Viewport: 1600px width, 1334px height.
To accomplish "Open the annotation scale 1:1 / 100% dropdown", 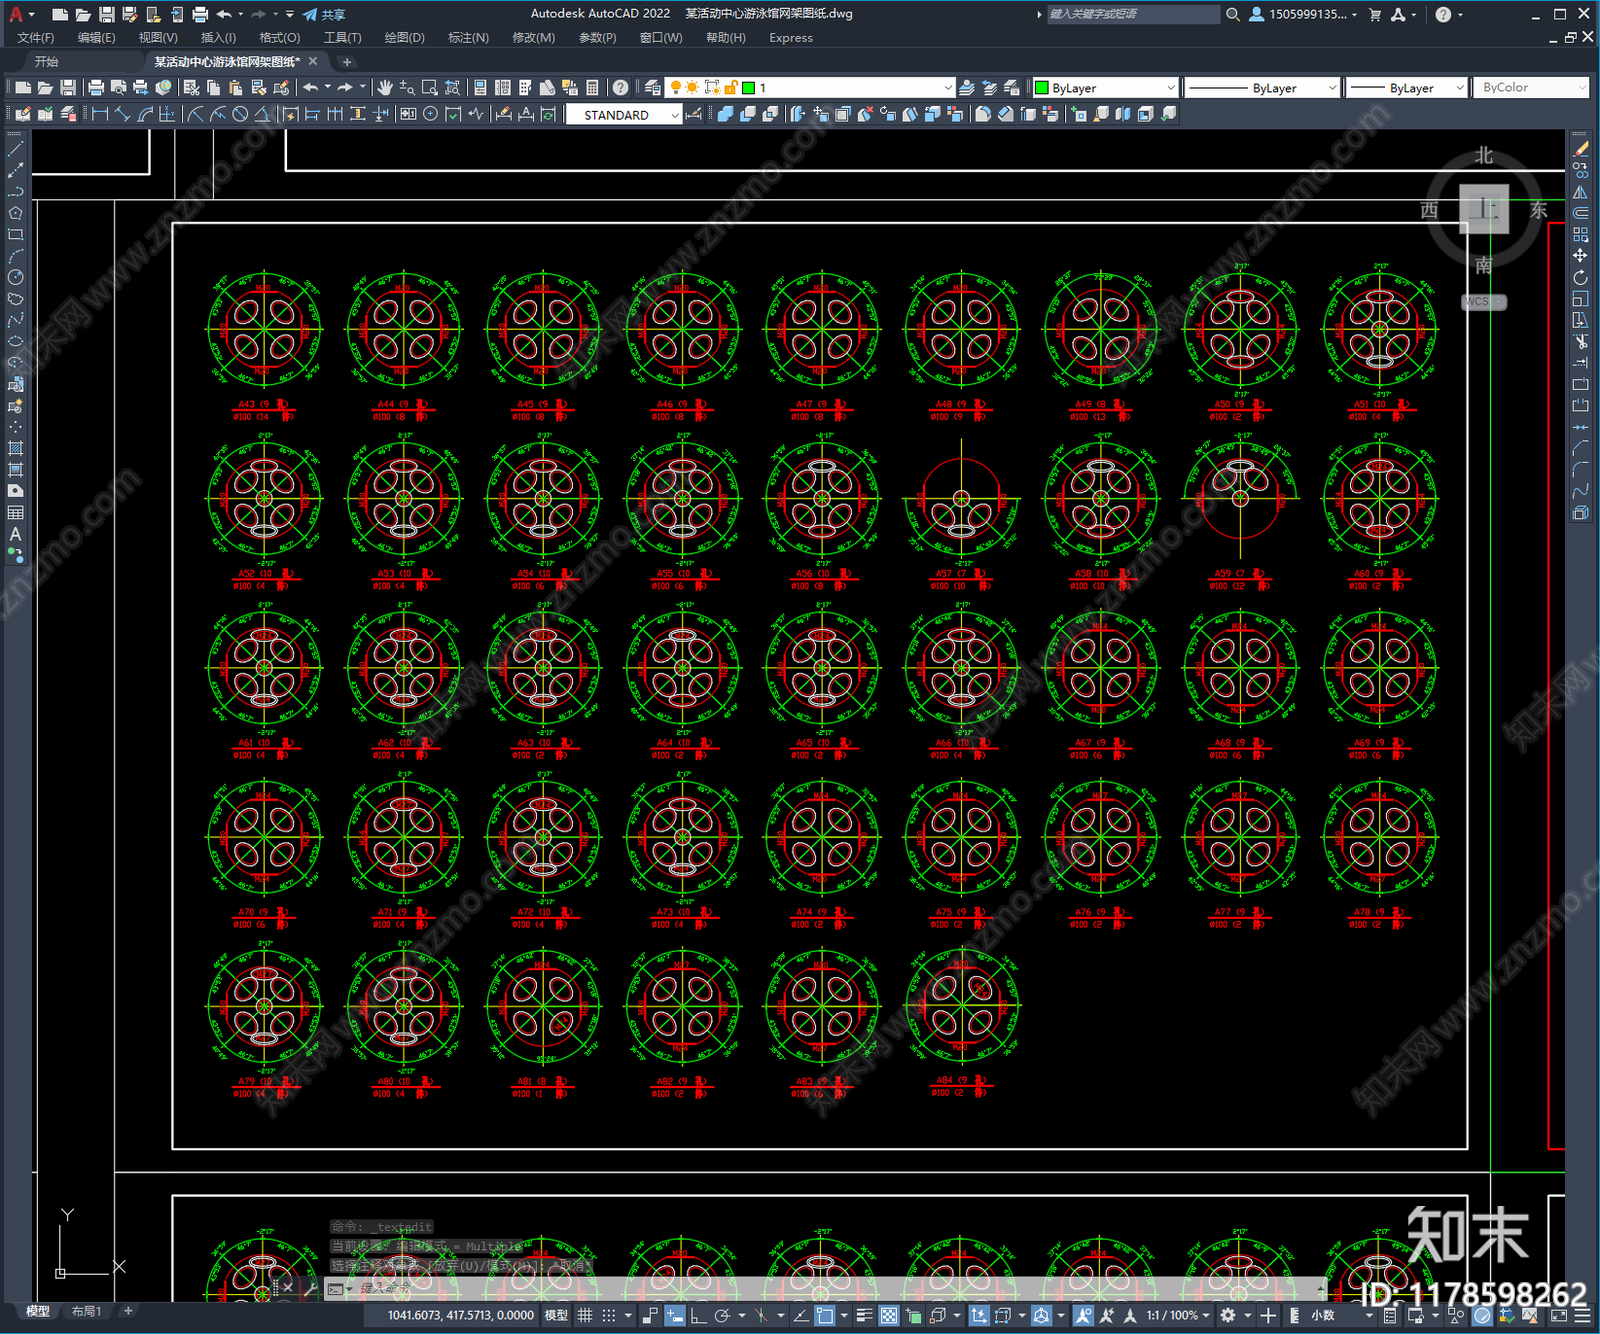I will coord(1177,1316).
